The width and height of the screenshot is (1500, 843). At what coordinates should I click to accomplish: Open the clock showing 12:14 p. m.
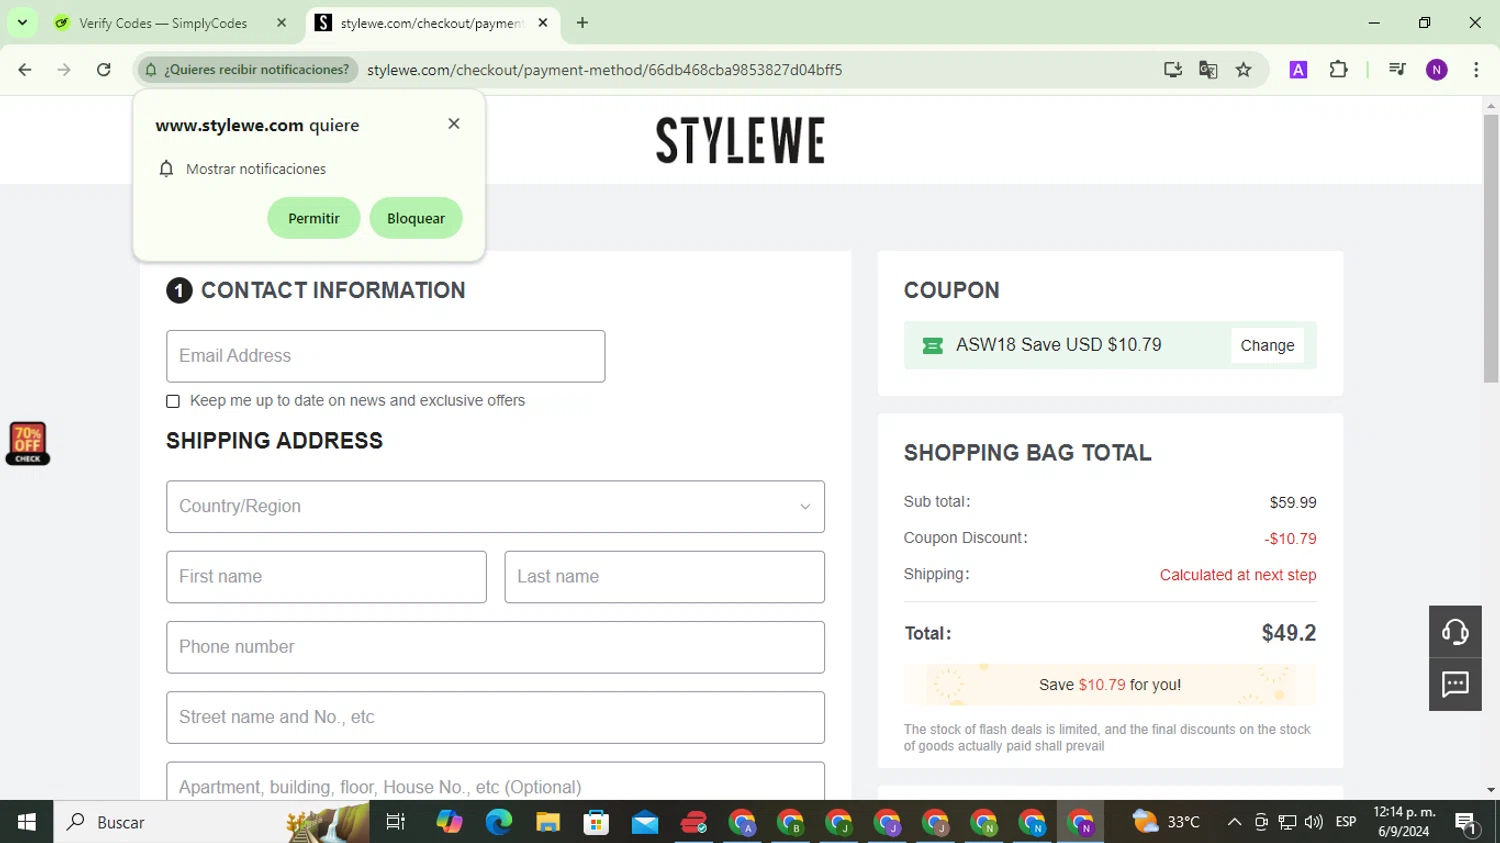tap(1404, 822)
